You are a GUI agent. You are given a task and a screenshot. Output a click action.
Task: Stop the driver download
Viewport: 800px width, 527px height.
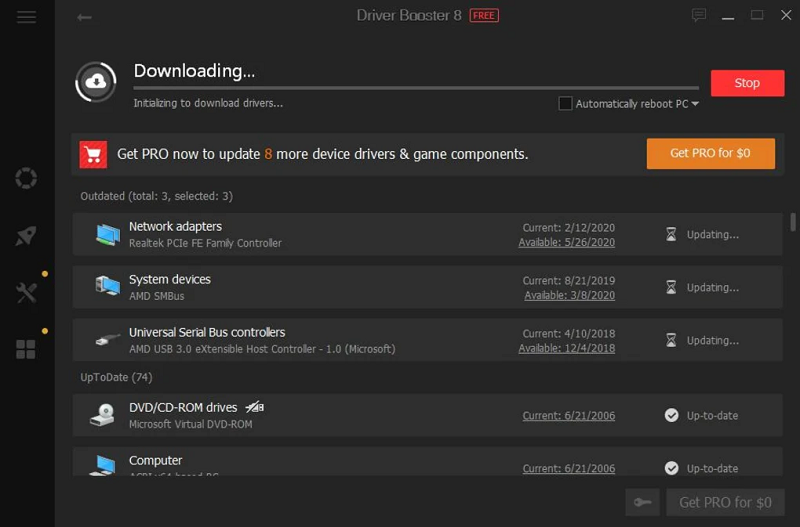[x=747, y=83]
